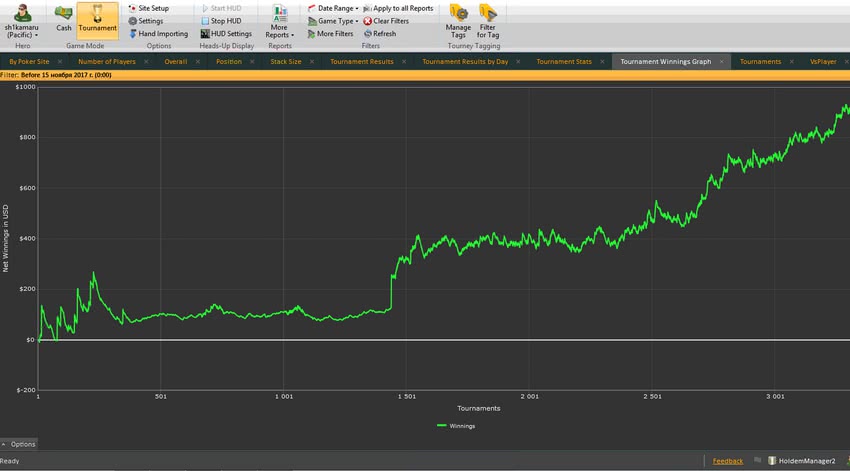Switch to the Tournament Stats tab
The image size is (850, 471).
(564, 62)
